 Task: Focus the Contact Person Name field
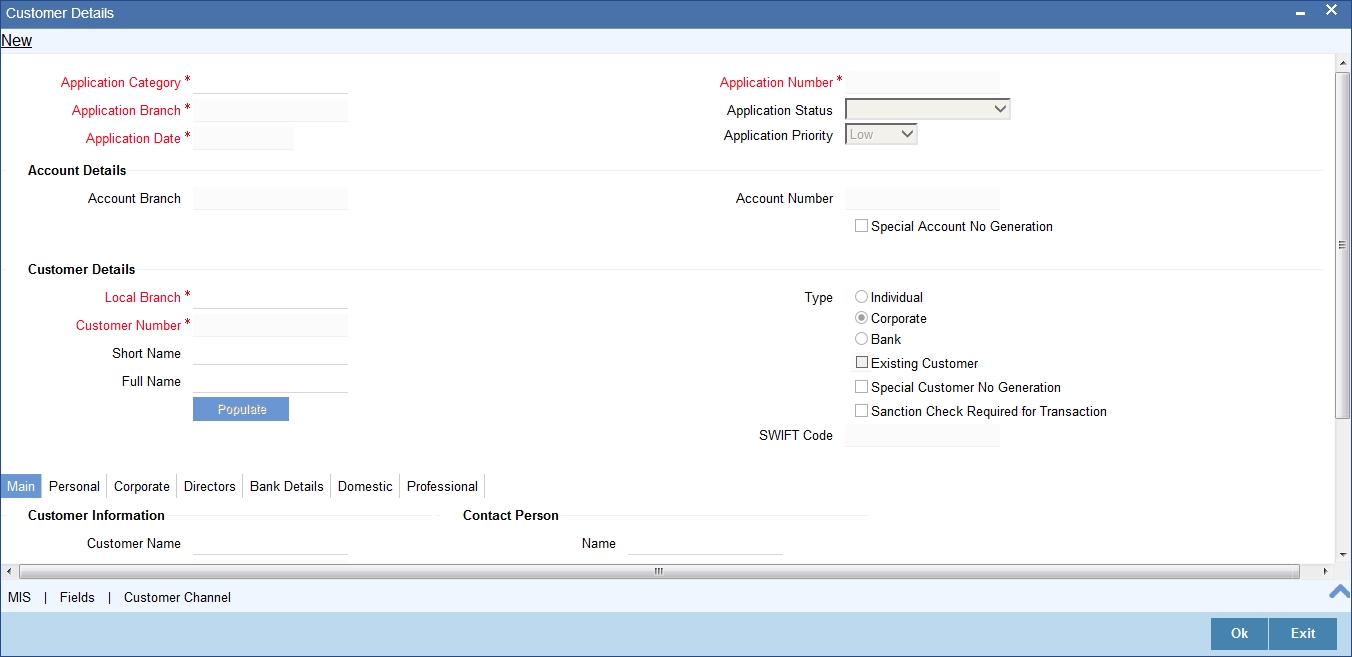705,543
